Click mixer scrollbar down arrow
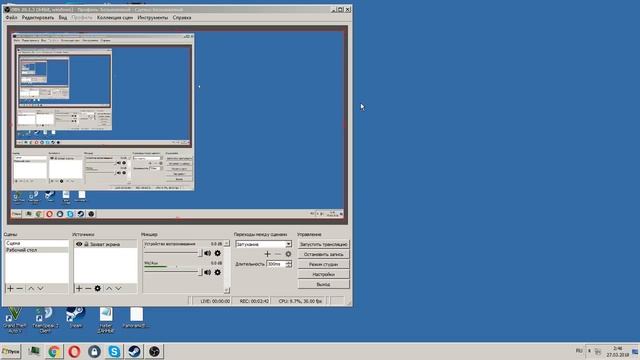Screen dimensions: 640x360 point(227,290)
